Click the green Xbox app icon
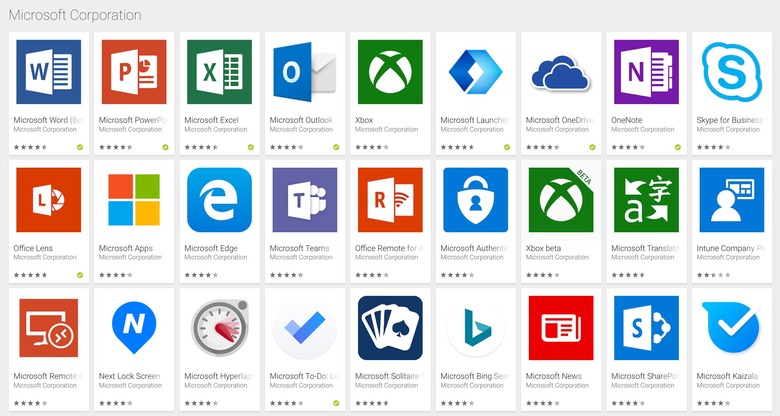 pos(390,72)
